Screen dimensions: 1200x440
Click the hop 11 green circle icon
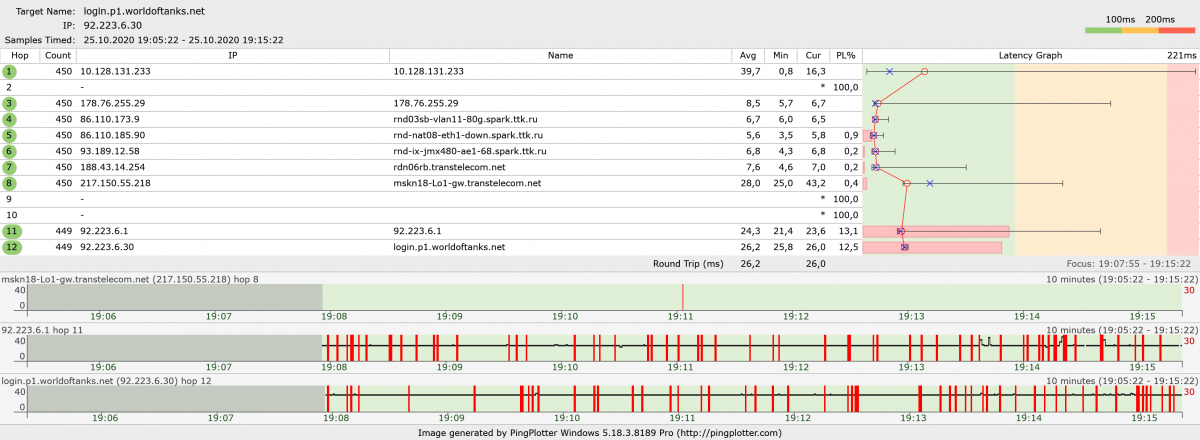pos(11,231)
